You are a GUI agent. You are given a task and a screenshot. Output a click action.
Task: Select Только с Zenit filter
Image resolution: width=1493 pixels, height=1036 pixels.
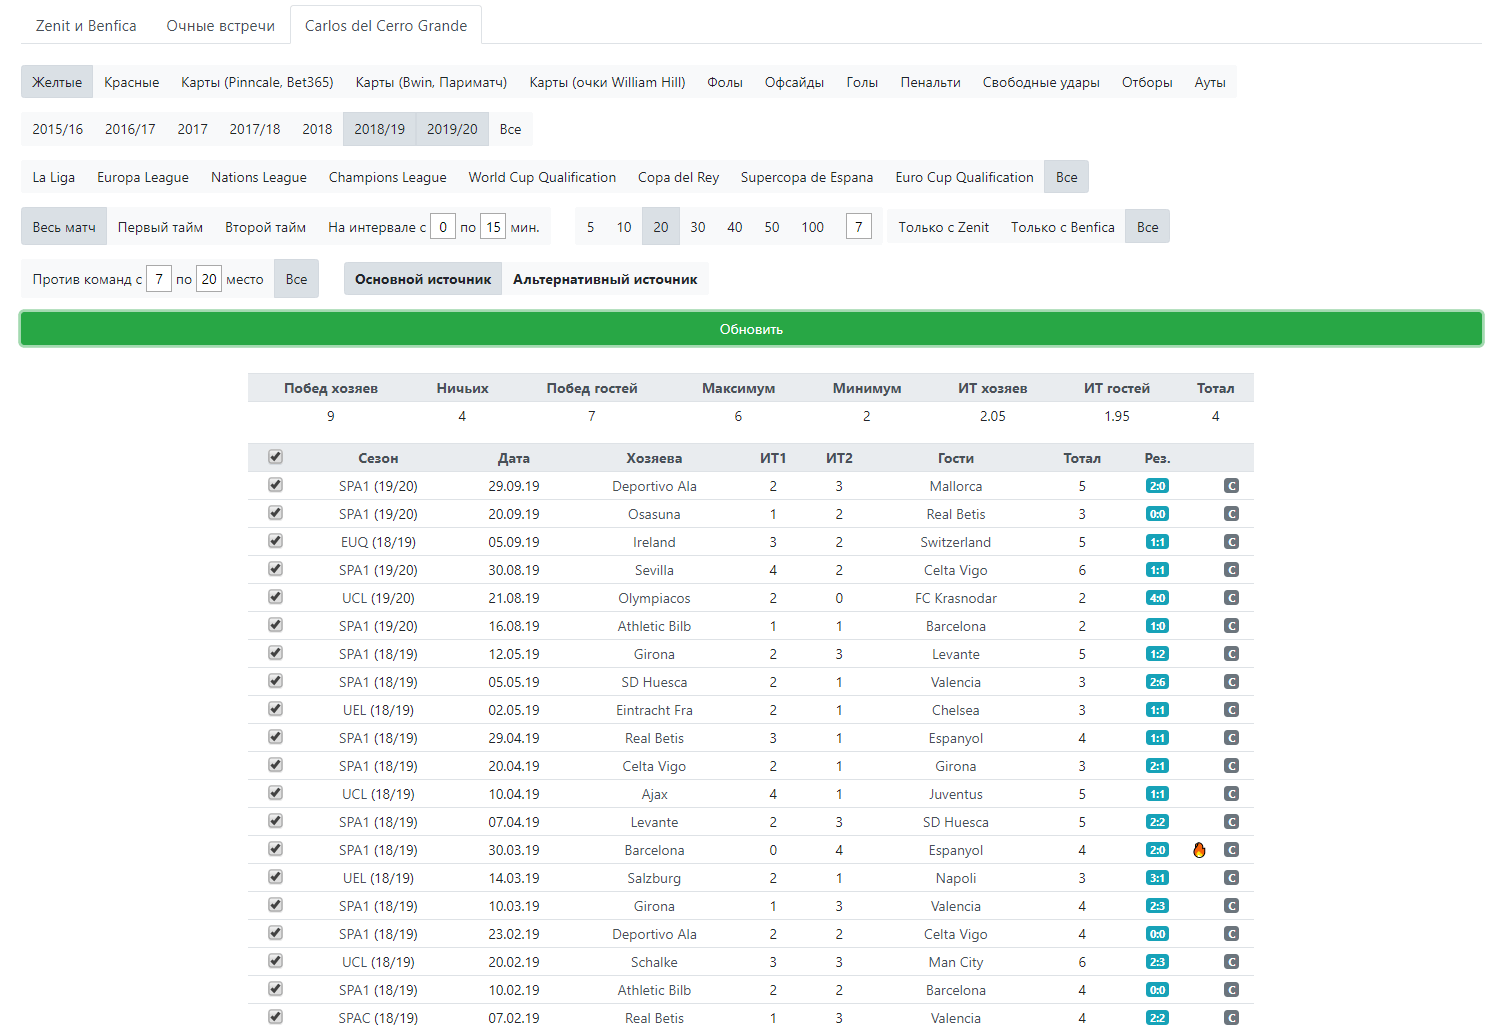943,227
